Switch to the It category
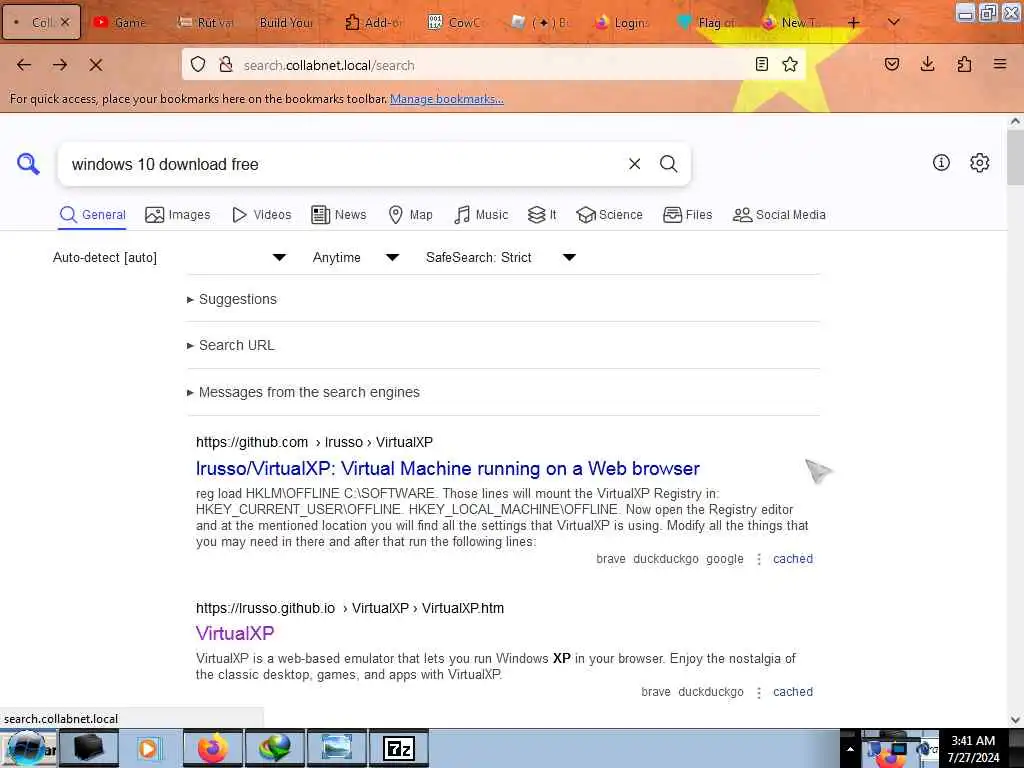The image size is (1024, 768). (x=542, y=215)
